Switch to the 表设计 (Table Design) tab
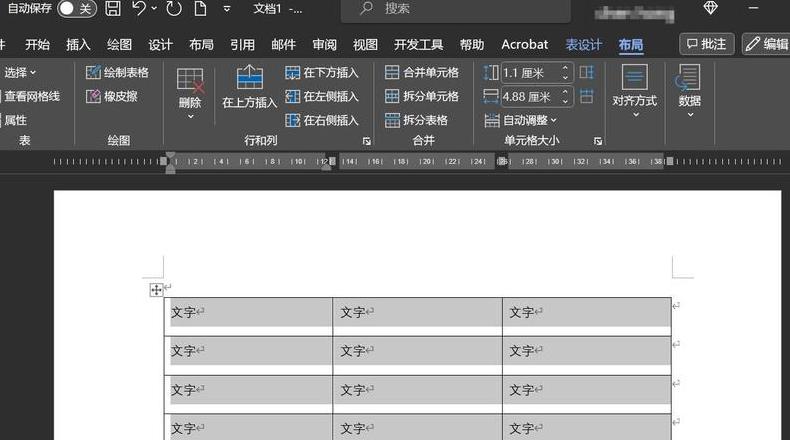The width and height of the screenshot is (790, 440). pyautogui.click(x=583, y=44)
